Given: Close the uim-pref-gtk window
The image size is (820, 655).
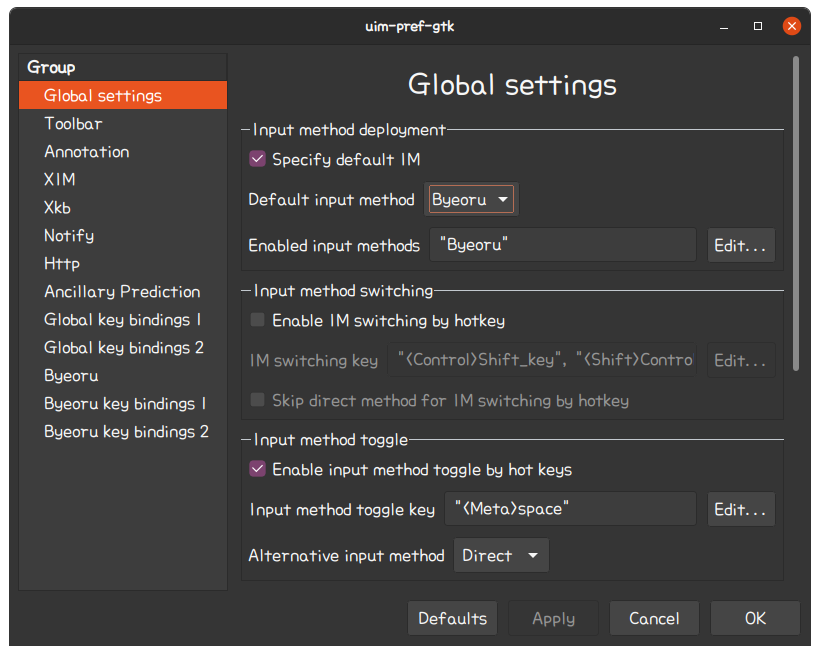Looking at the screenshot, I should pos(792,26).
